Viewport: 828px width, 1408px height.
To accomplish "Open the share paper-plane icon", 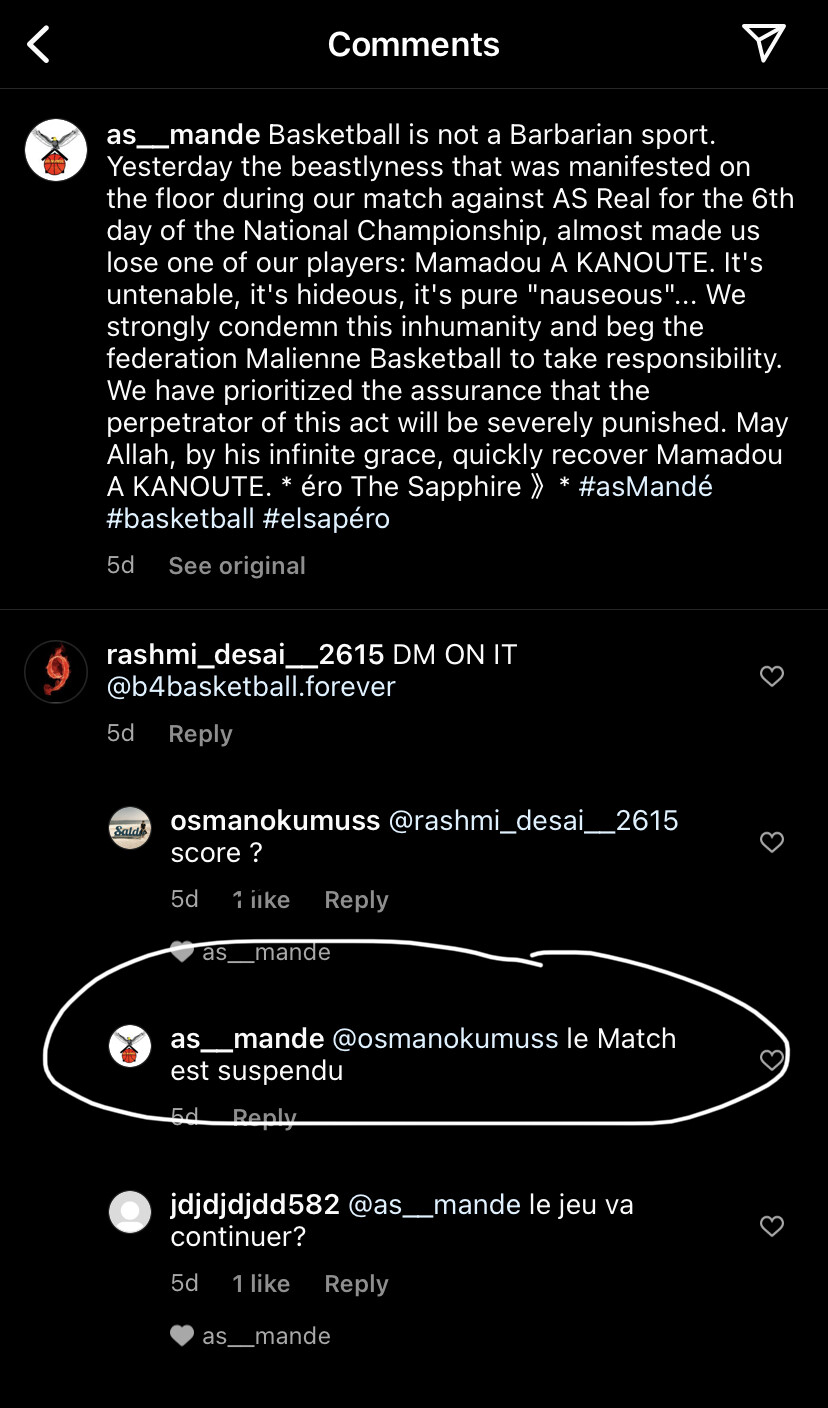I will pyautogui.click(x=763, y=43).
